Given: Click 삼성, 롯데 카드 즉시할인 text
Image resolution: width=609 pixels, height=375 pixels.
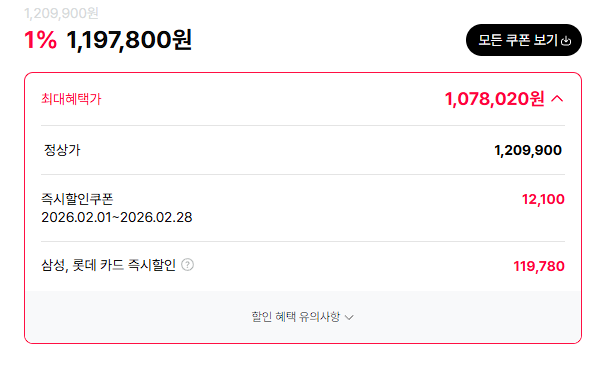Looking at the screenshot, I should click(x=108, y=265).
